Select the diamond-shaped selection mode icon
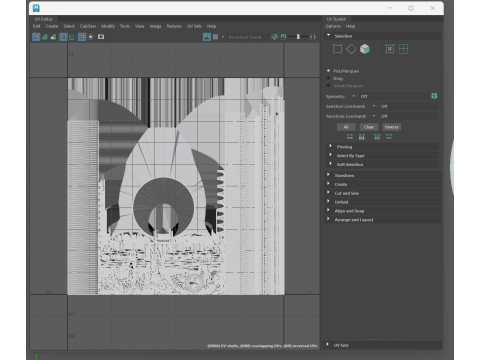The height and width of the screenshot is (360, 480). coord(351,49)
